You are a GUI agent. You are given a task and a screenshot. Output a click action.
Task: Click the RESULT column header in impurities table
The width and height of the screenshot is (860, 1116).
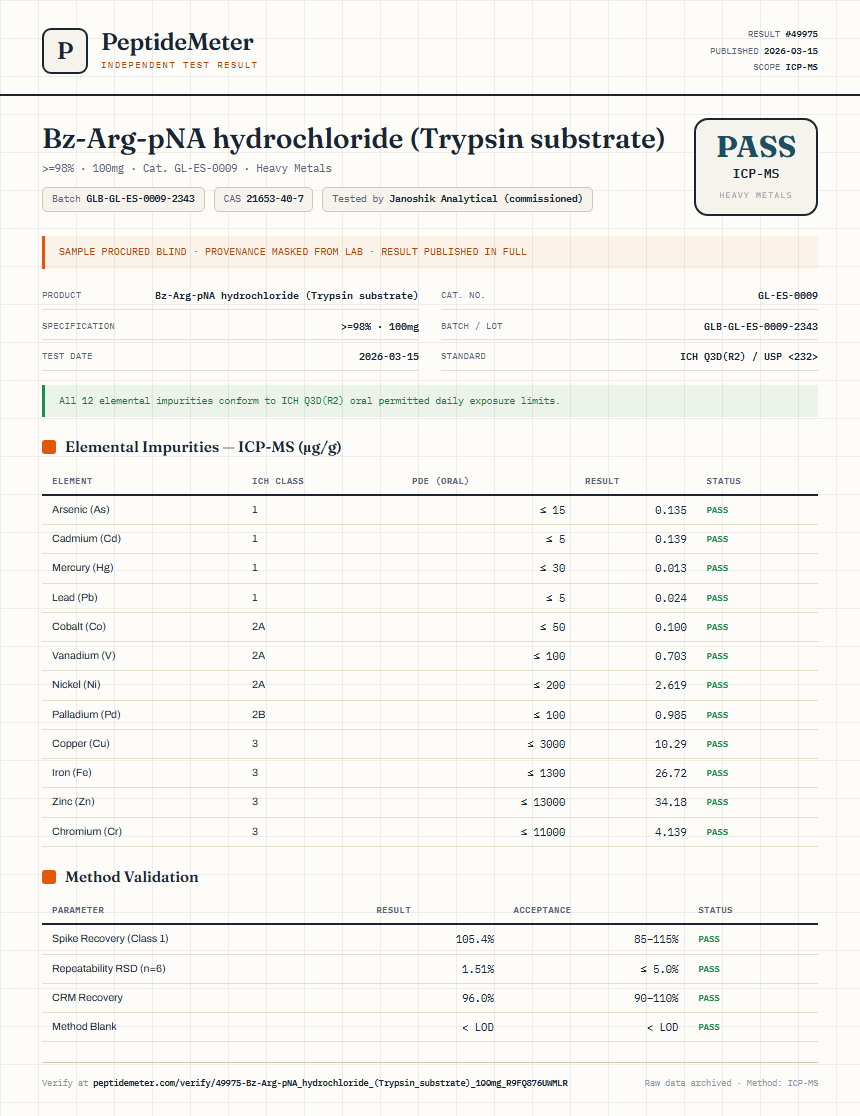pos(602,481)
